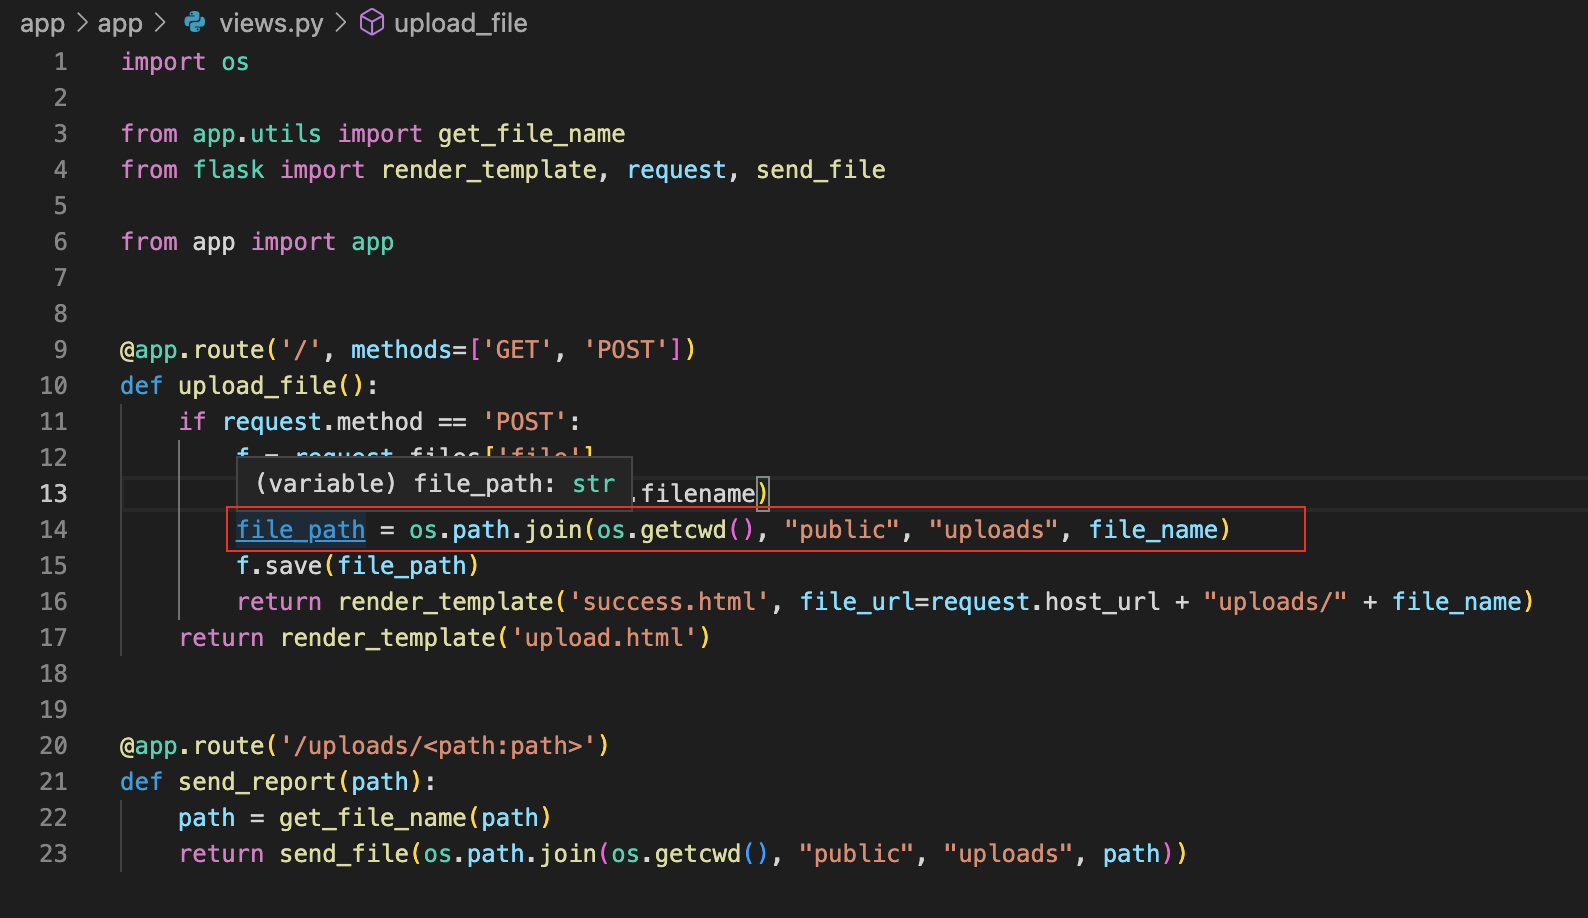Select views.py in the breadcrumb
Image resolution: width=1588 pixels, height=918 pixels.
271,23
